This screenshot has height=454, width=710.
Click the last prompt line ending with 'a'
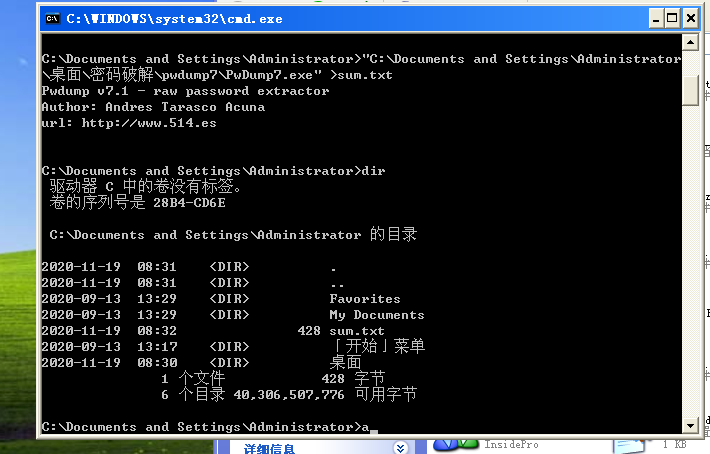click(x=206, y=427)
